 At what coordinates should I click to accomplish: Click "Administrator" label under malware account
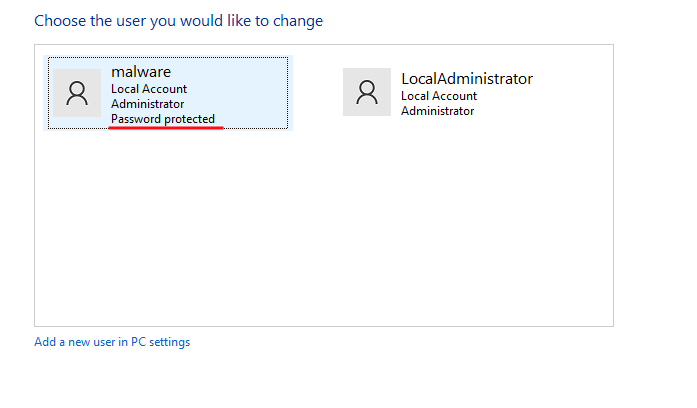[x=147, y=104]
